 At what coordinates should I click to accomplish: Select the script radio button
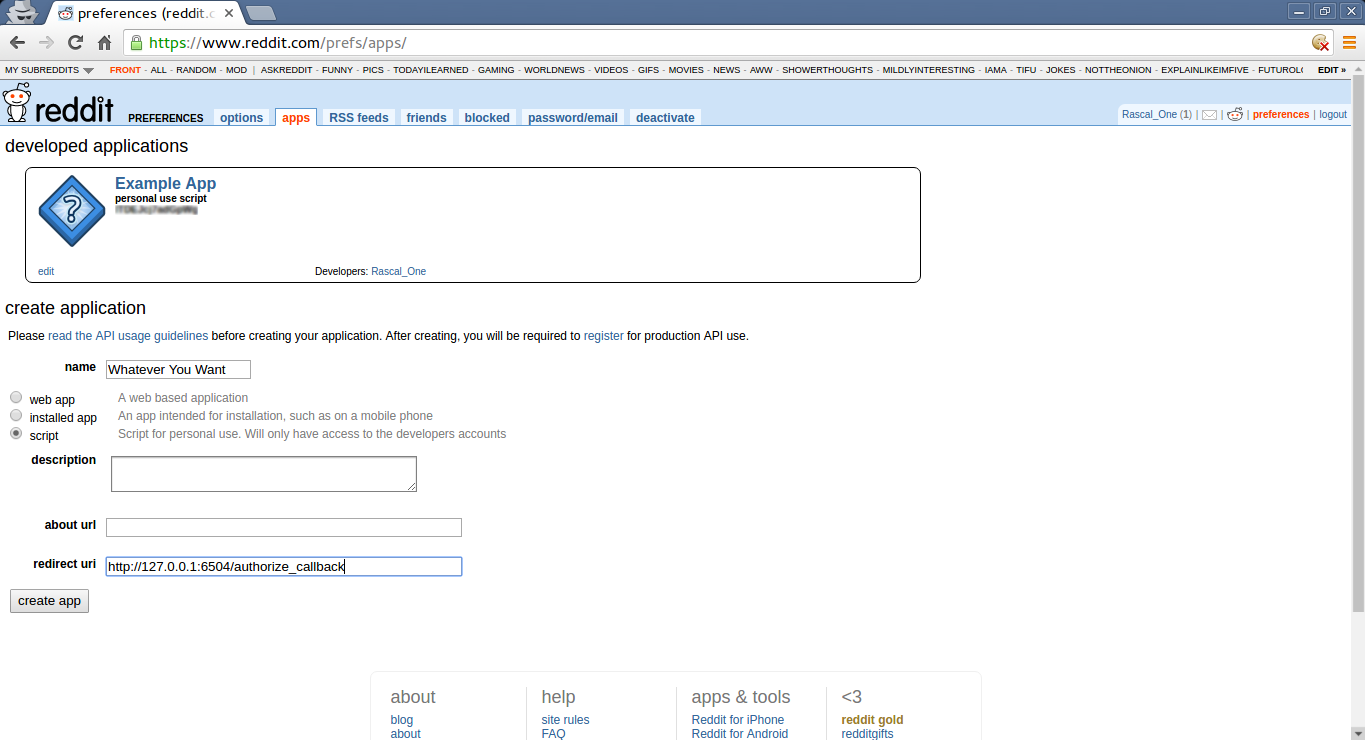[x=16, y=433]
